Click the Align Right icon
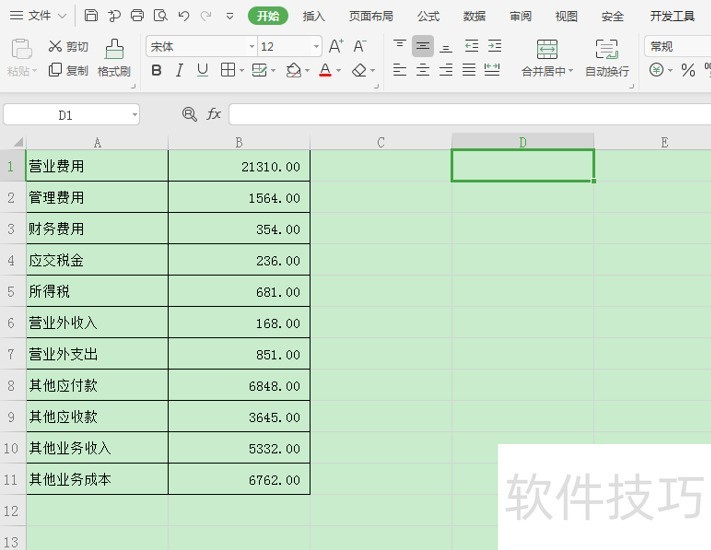The height and width of the screenshot is (550, 711). (x=446, y=70)
